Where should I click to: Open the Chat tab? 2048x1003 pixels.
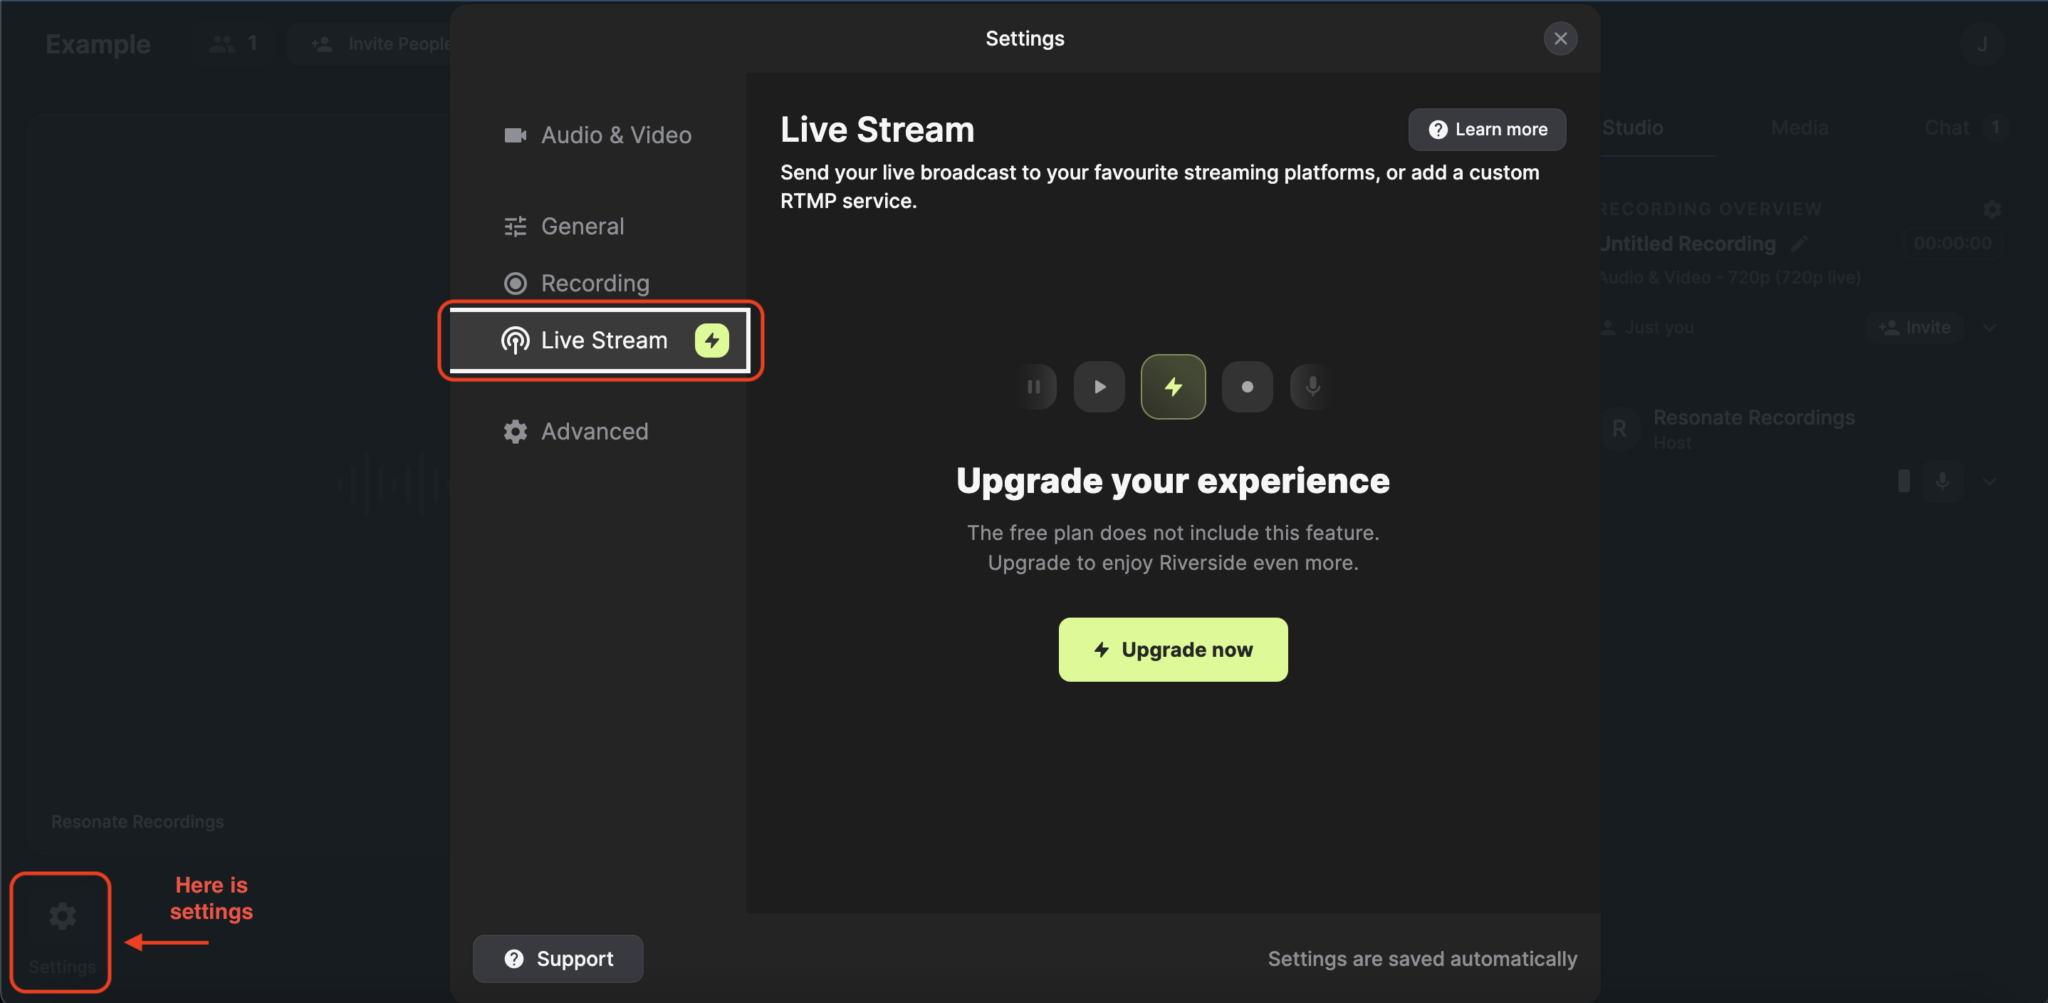pyautogui.click(x=1945, y=127)
